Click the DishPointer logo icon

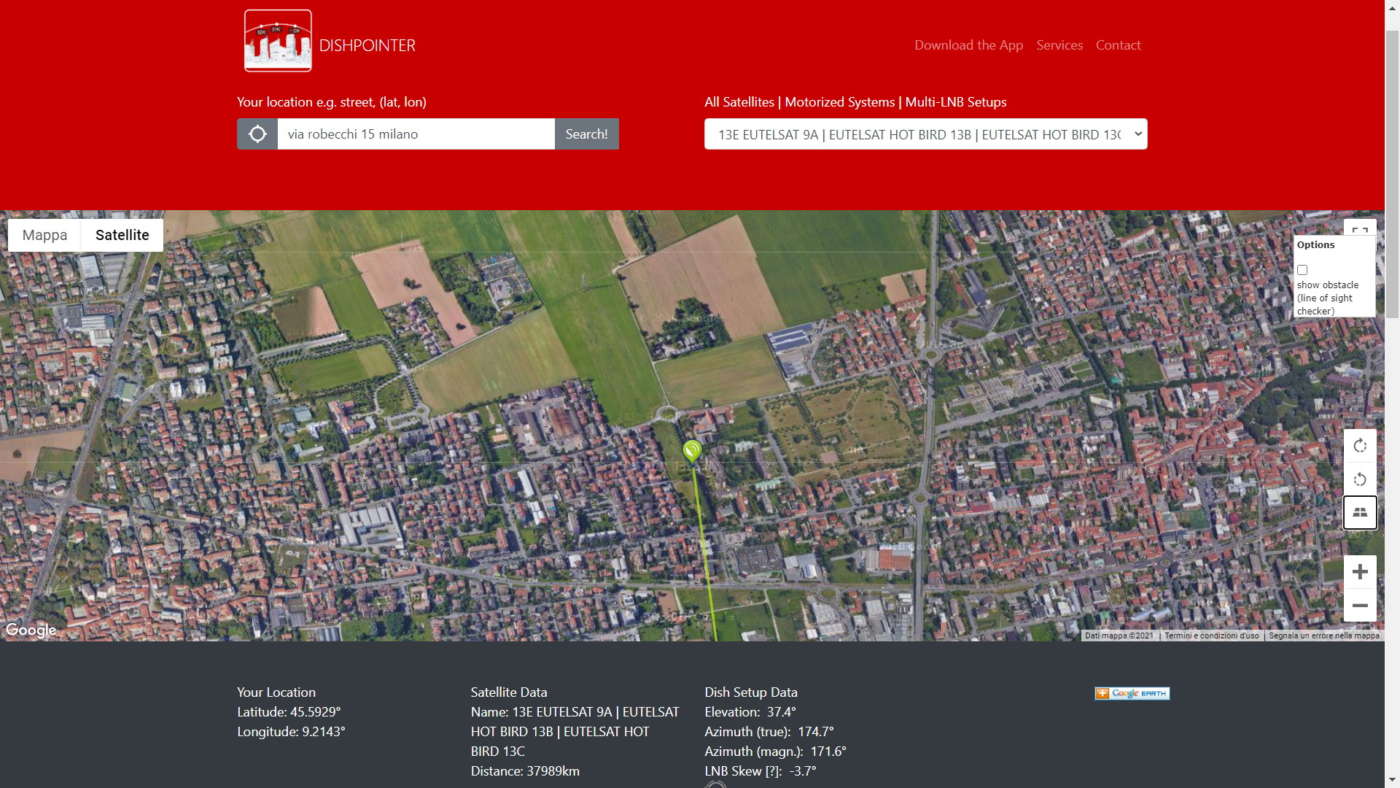point(278,41)
